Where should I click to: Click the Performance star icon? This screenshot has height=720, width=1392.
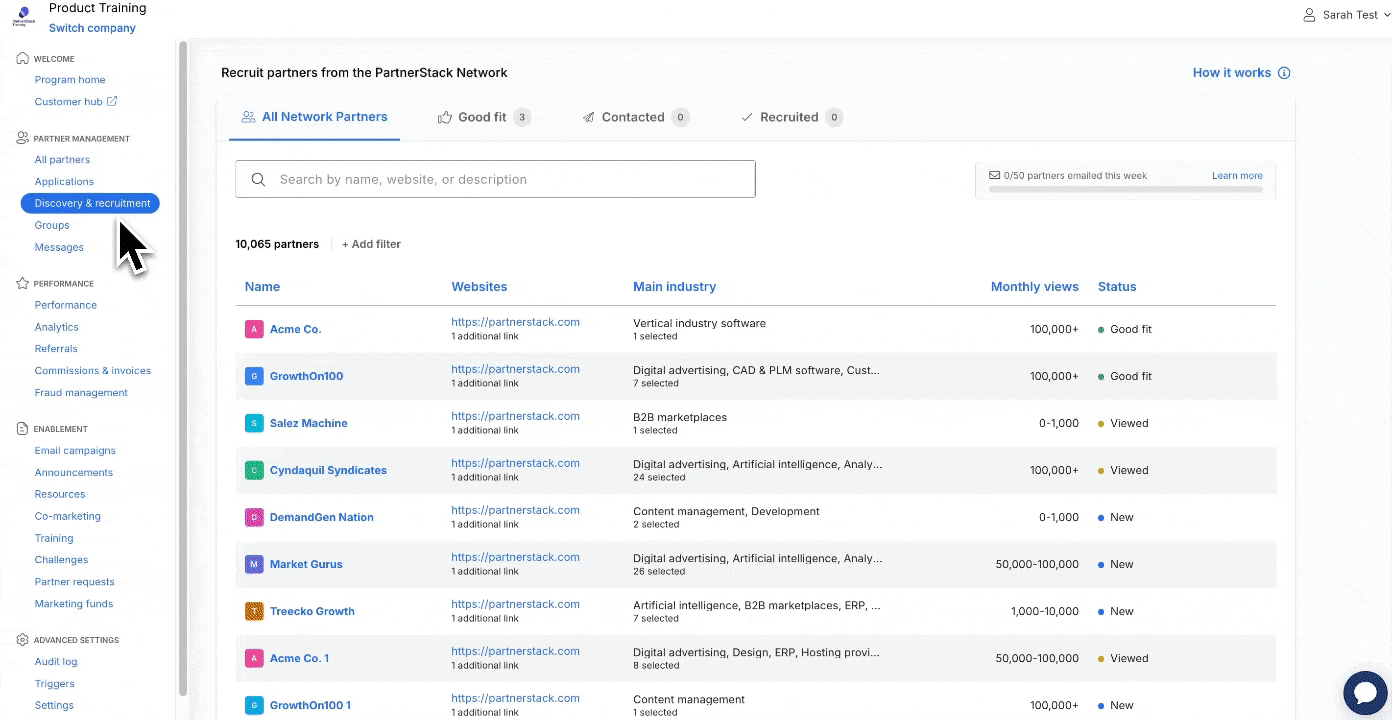tap(22, 283)
